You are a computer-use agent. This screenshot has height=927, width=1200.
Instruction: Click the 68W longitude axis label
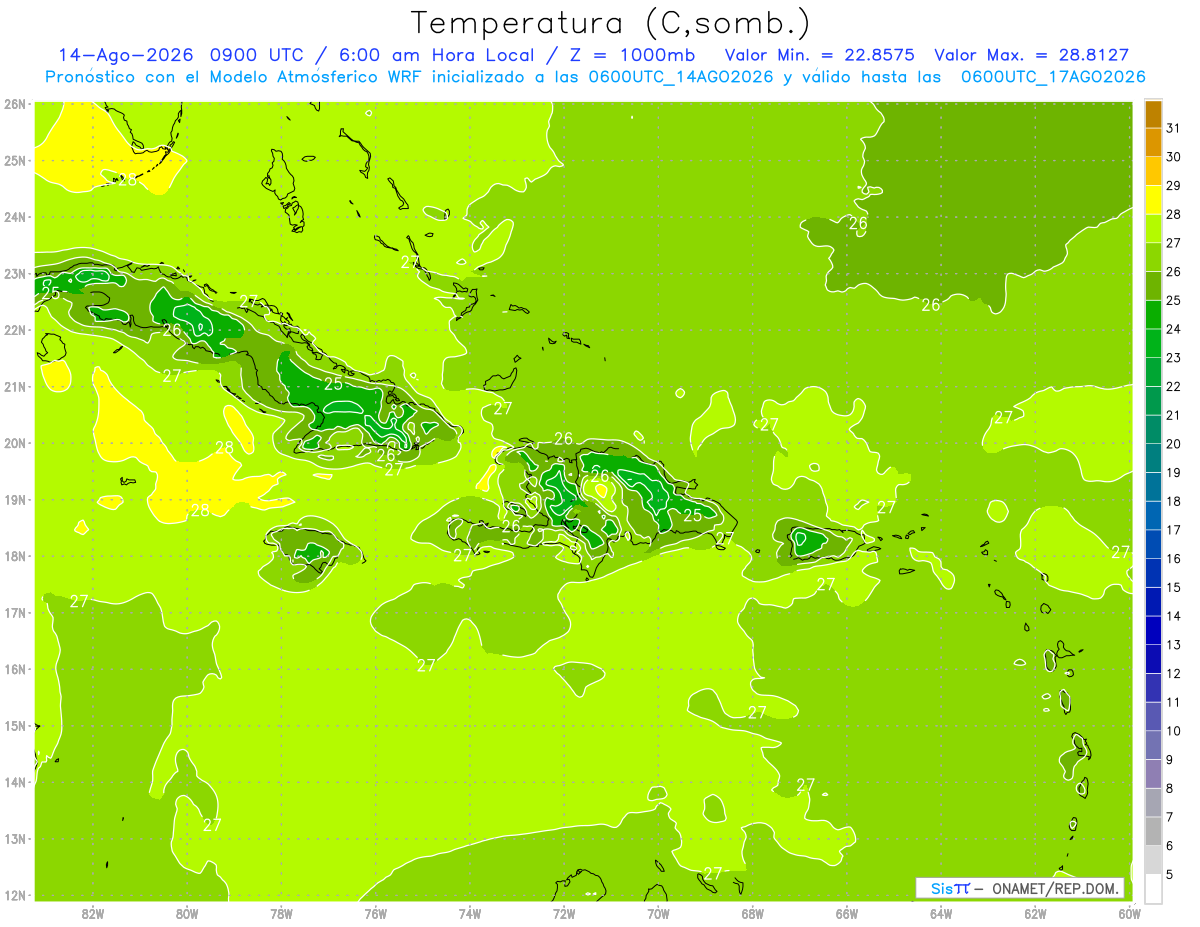752,913
